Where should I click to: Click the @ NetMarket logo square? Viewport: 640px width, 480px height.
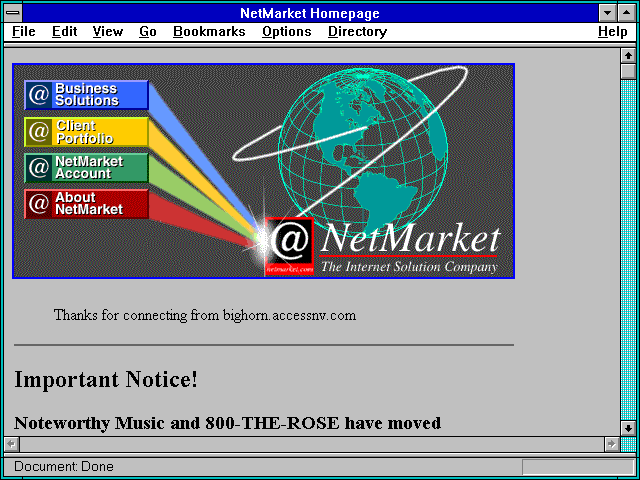pyautogui.click(x=289, y=246)
